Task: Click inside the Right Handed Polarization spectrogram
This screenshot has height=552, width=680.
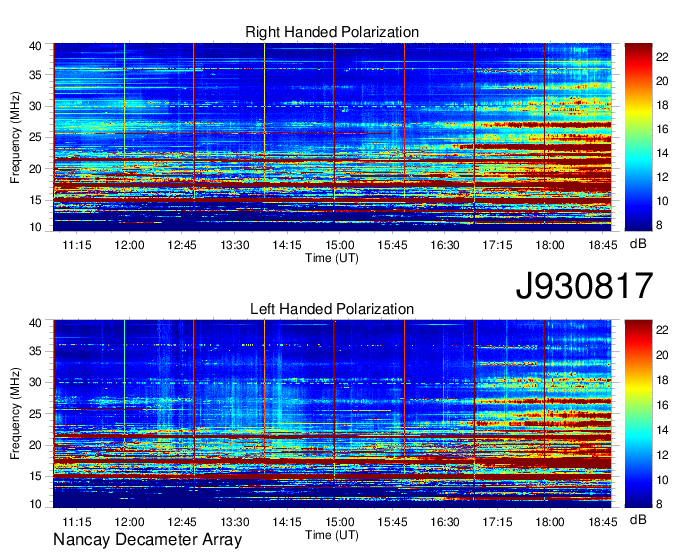Action: (x=332, y=137)
